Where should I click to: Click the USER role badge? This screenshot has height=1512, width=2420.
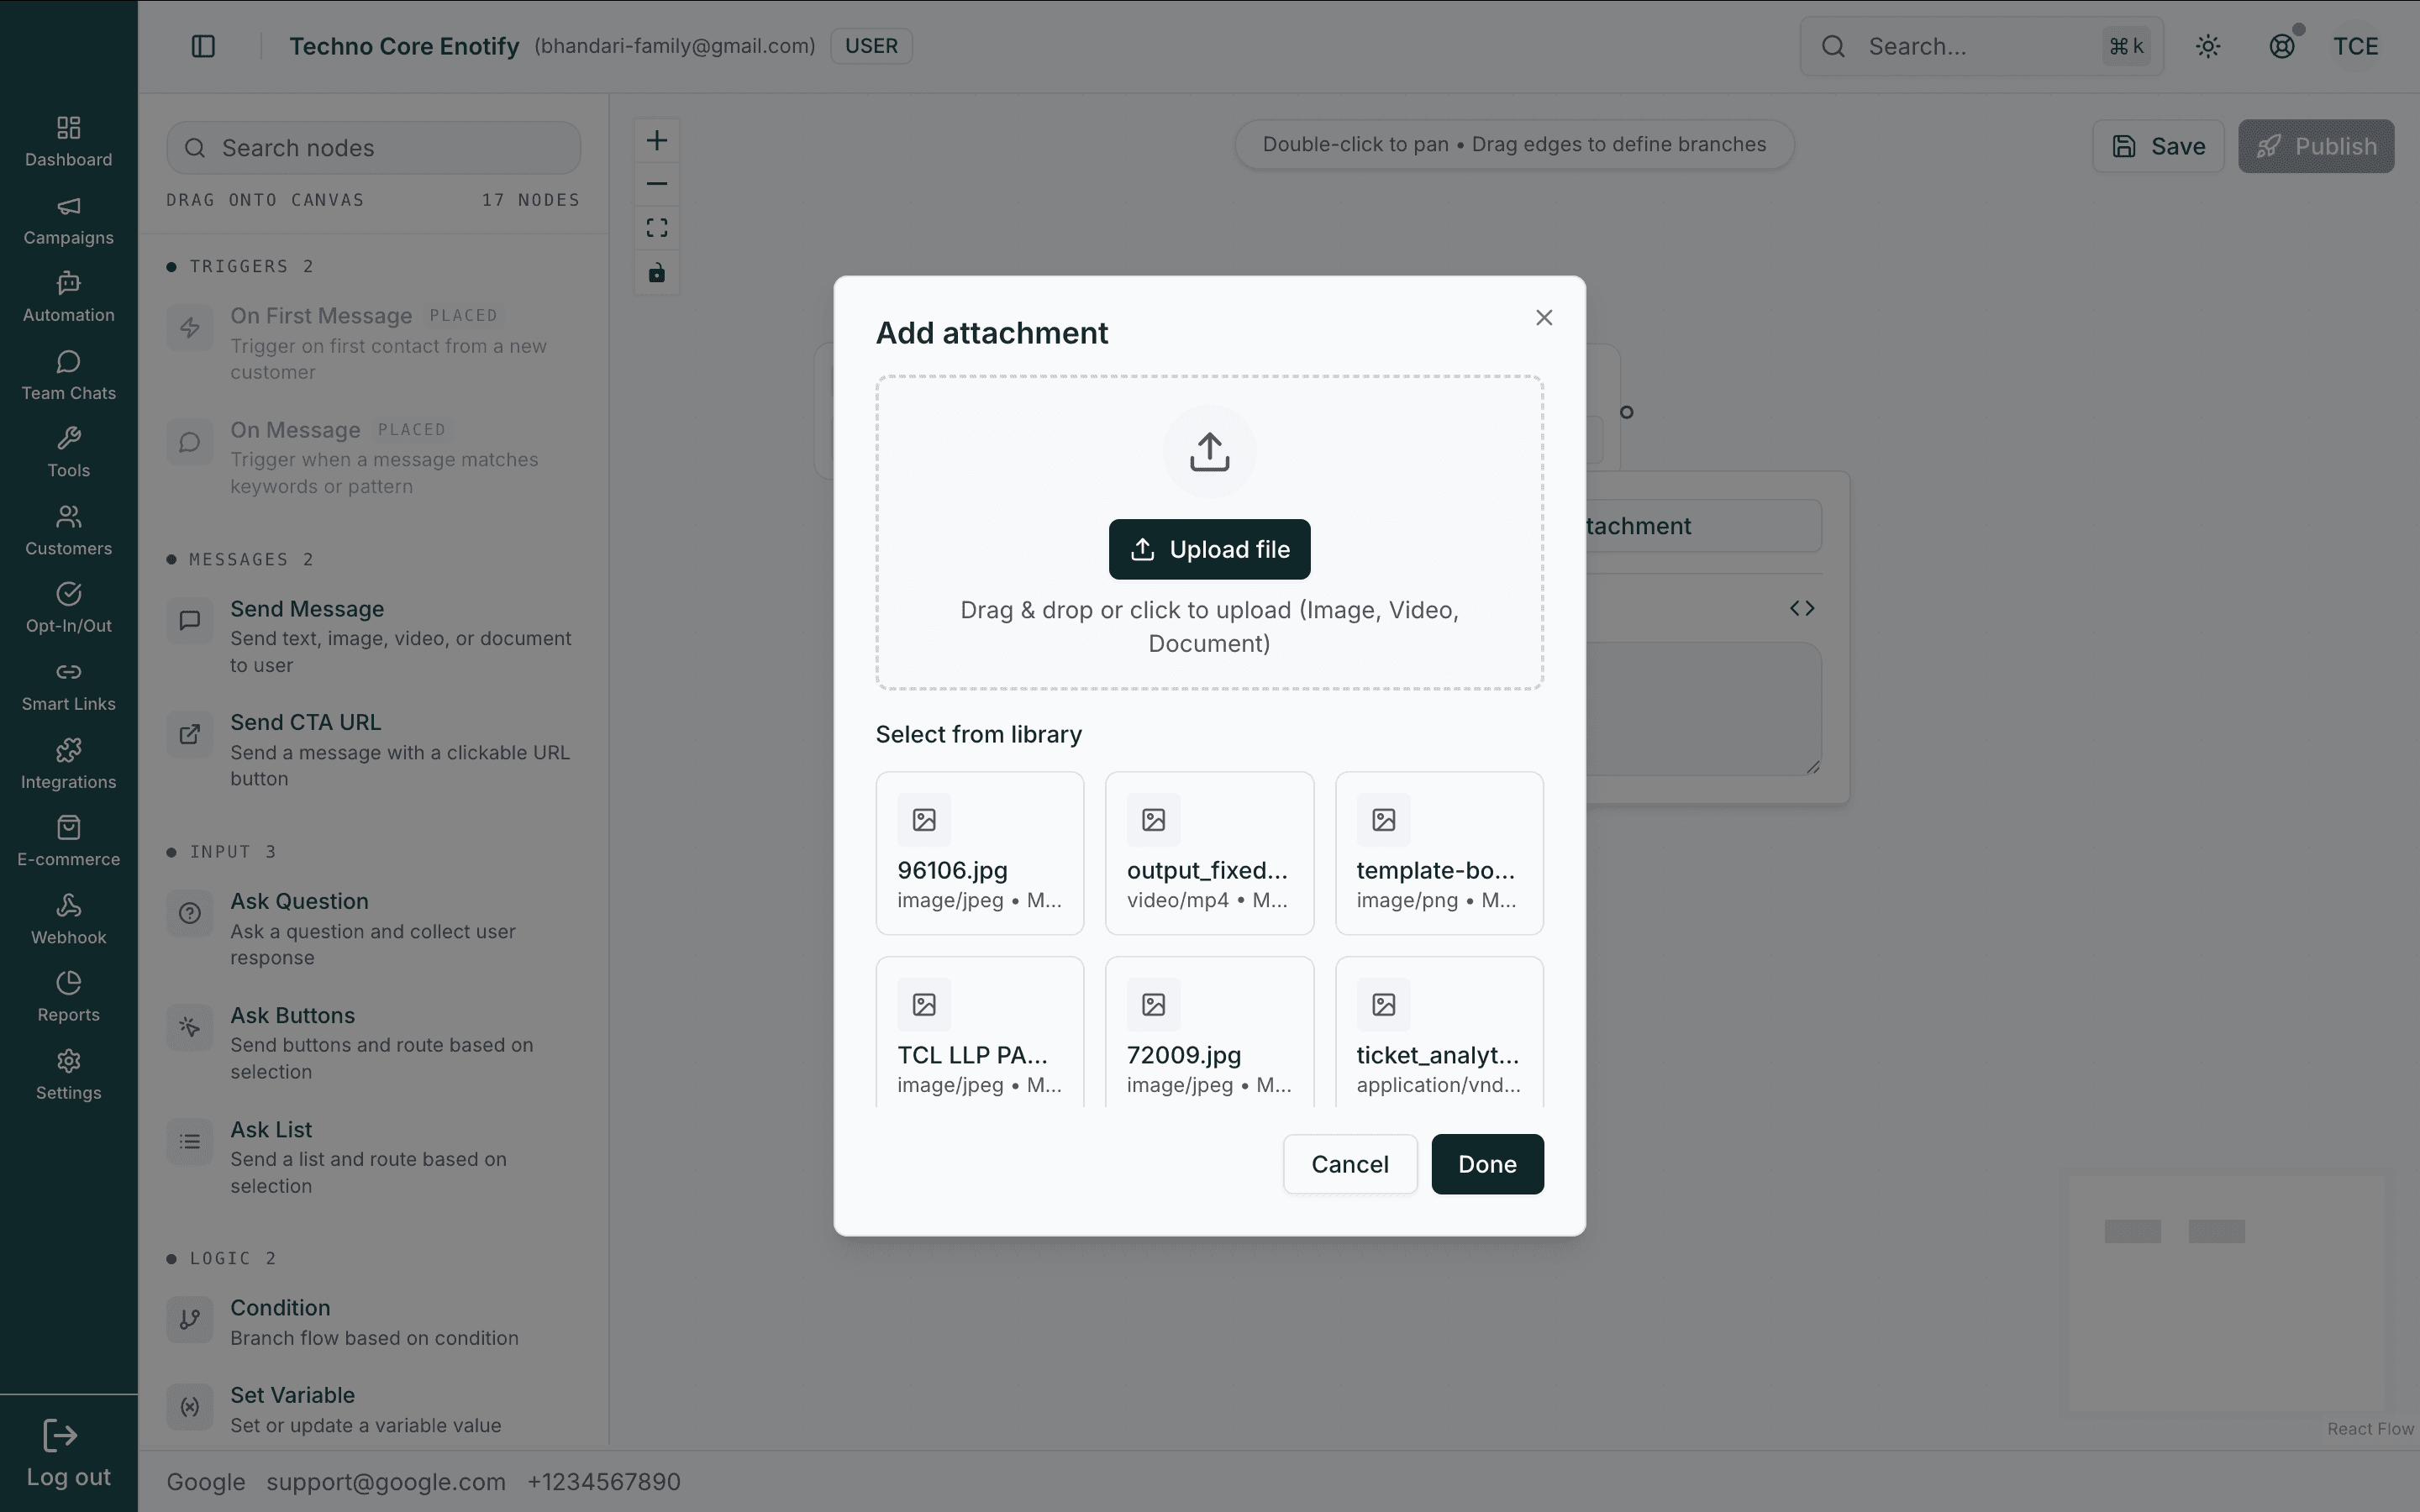pos(871,46)
